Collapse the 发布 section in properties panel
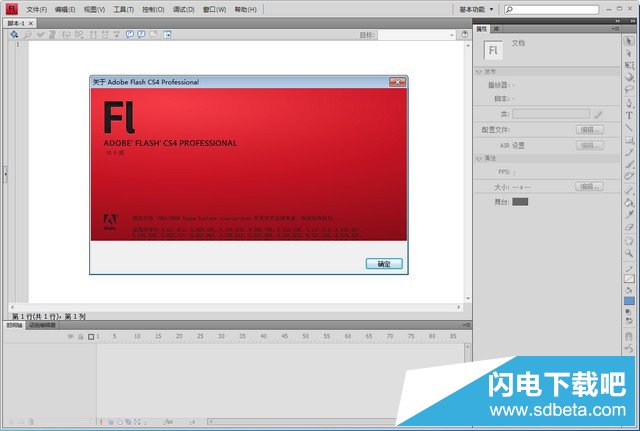 coord(479,72)
